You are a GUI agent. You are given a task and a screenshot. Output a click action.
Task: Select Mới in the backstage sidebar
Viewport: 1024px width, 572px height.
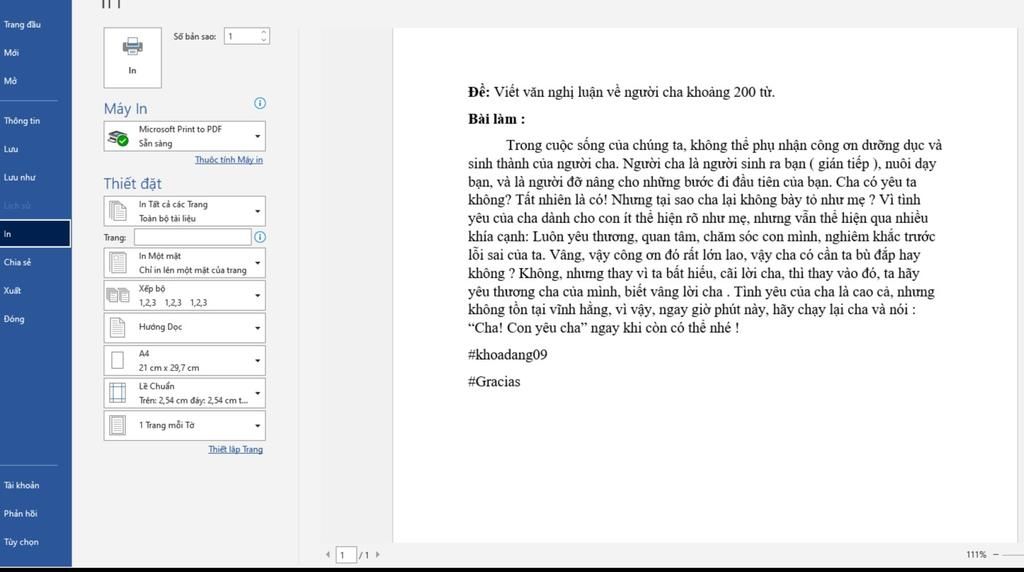coord(11,52)
